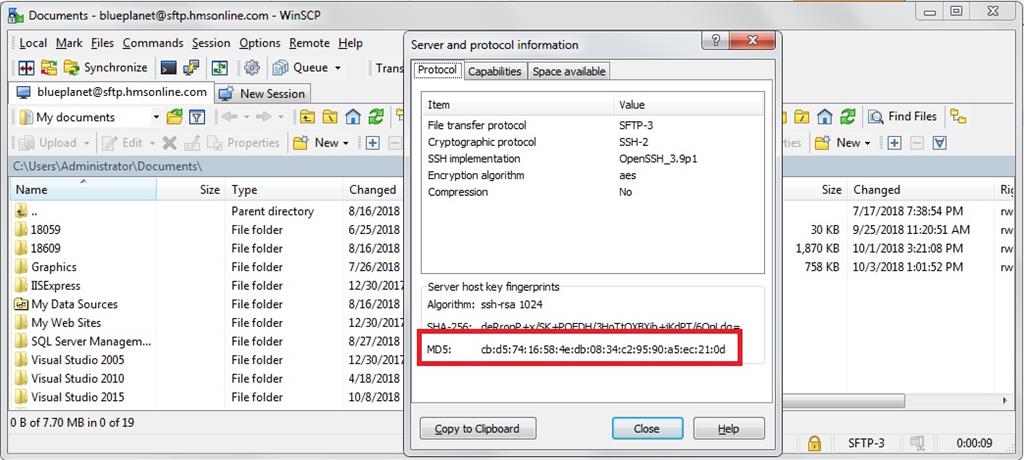Toggle the remote directory tree icon

[x=958, y=117]
